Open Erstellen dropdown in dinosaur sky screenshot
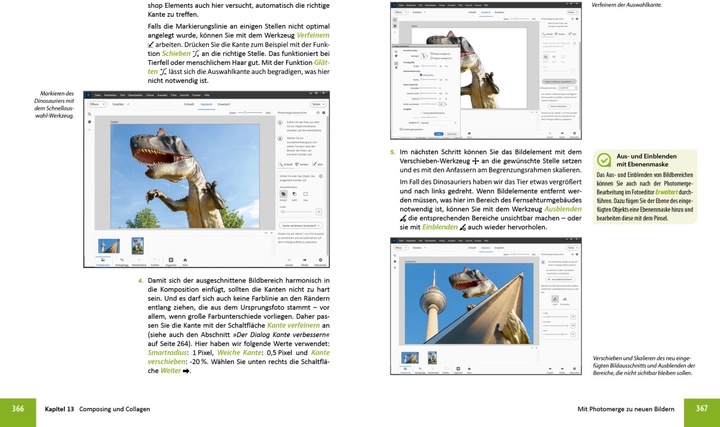The image size is (720, 427). click(x=121, y=104)
